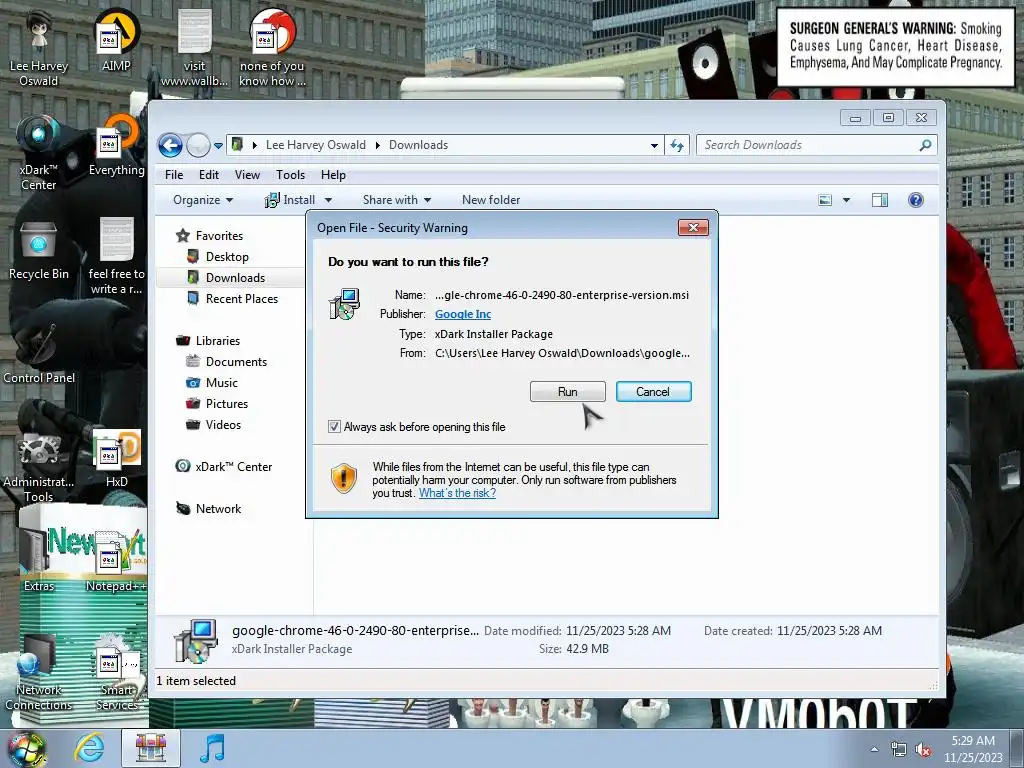Open the AIMP desktop shortcut

tap(116, 40)
